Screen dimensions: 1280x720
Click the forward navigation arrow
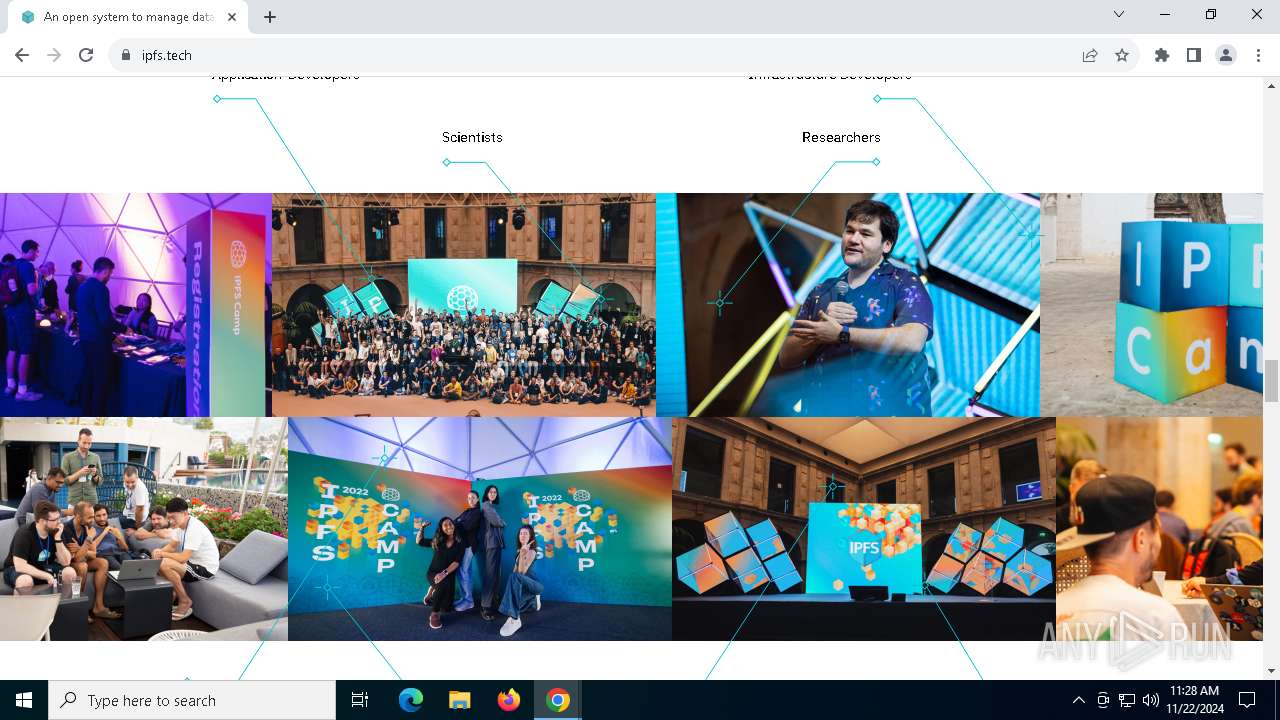tap(54, 55)
